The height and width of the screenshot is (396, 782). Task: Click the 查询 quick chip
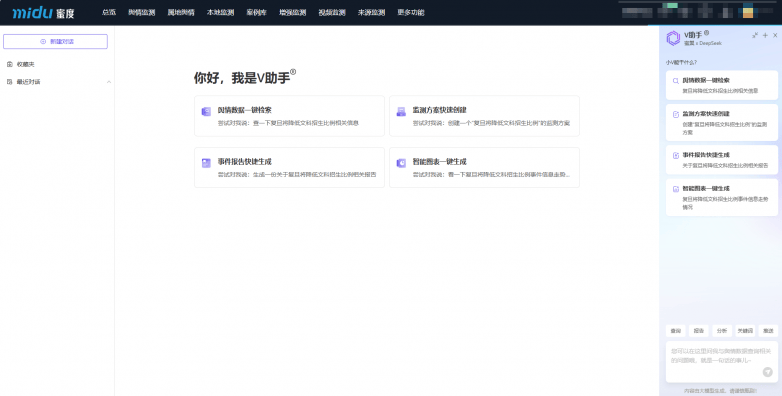click(x=676, y=331)
